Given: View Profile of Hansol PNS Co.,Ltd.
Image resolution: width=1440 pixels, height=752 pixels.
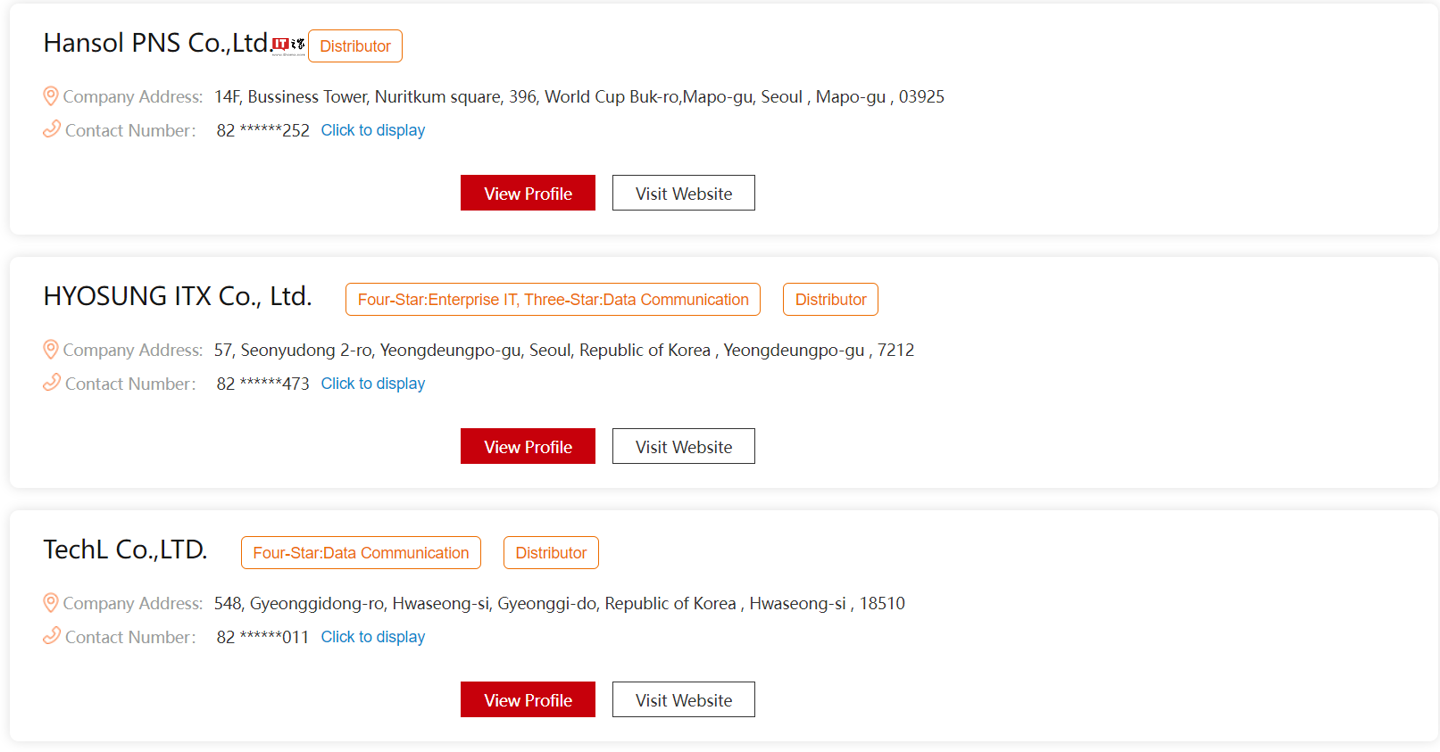Looking at the screenshot, I should [x=528, y=193].
